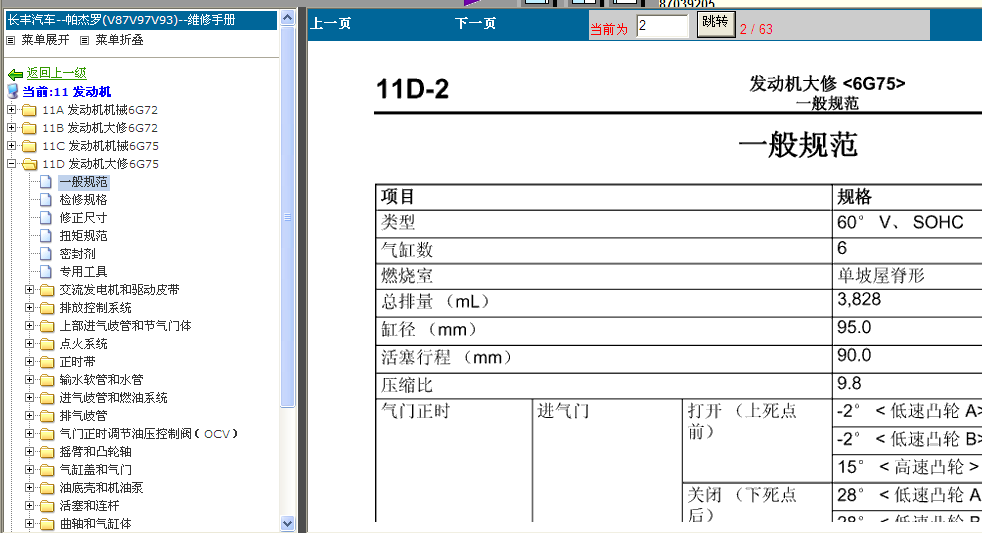Expand the 11A 发动机机械6G72 node

click(11, 110)
